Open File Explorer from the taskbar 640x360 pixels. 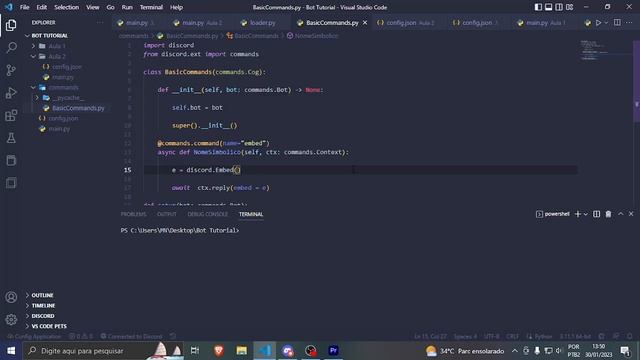(242, 351)
